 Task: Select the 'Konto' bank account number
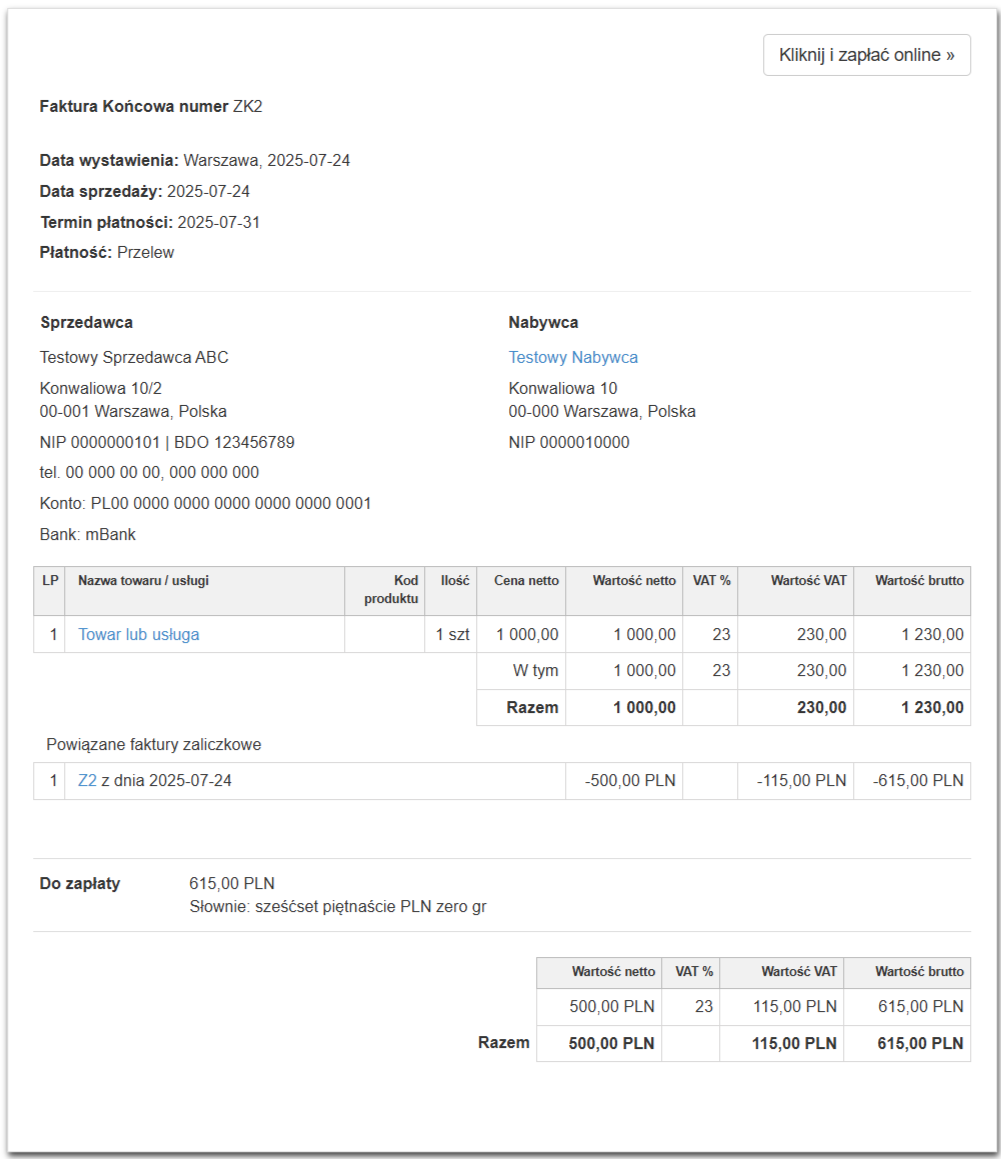[x=231, y=503]
